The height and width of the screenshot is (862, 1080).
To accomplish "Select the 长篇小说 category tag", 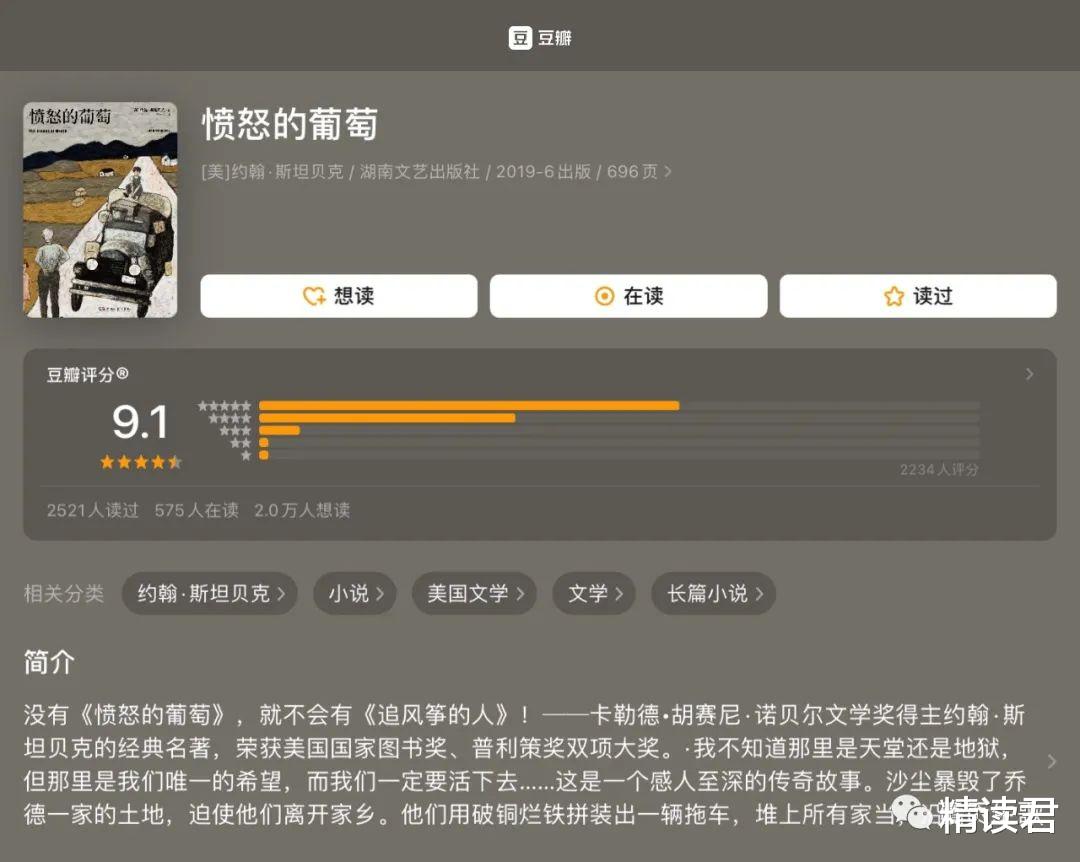I will [x=714, y=593].
